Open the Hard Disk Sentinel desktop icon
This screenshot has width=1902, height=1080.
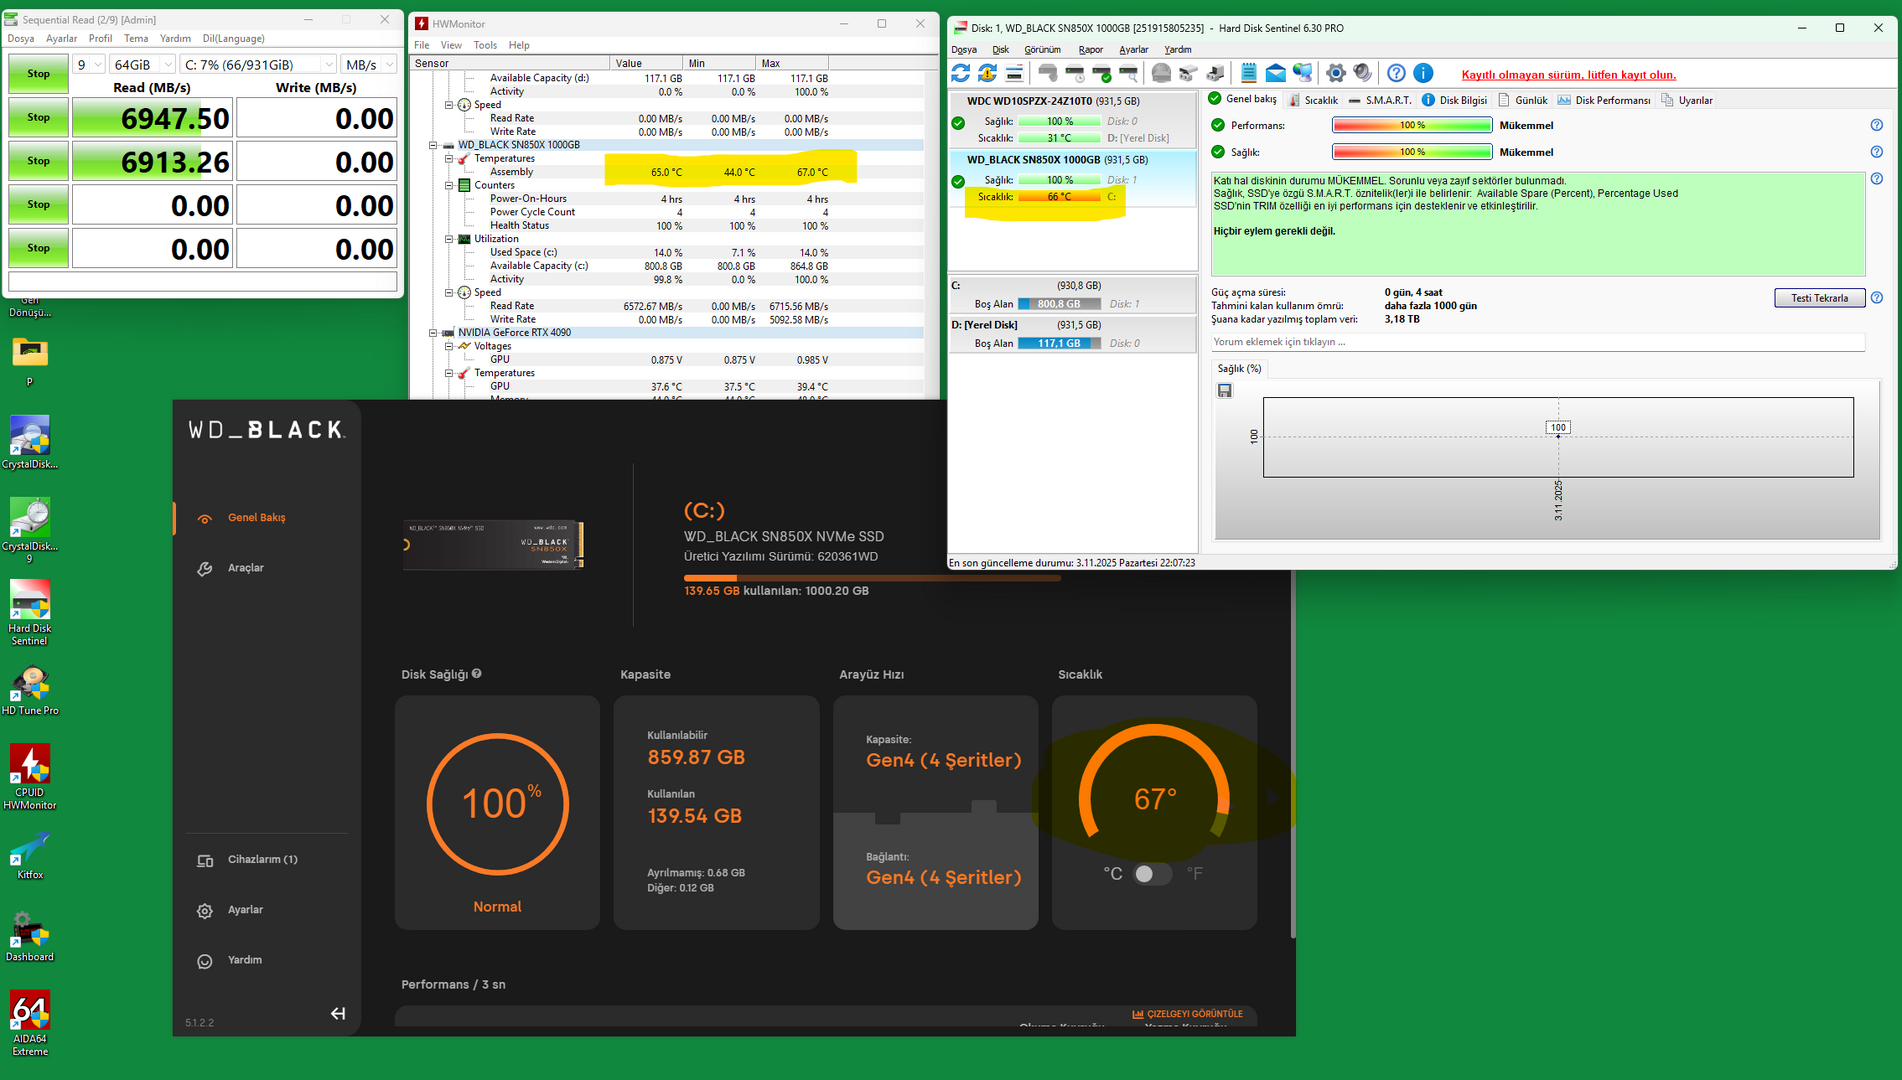click(x=30, y=612)
